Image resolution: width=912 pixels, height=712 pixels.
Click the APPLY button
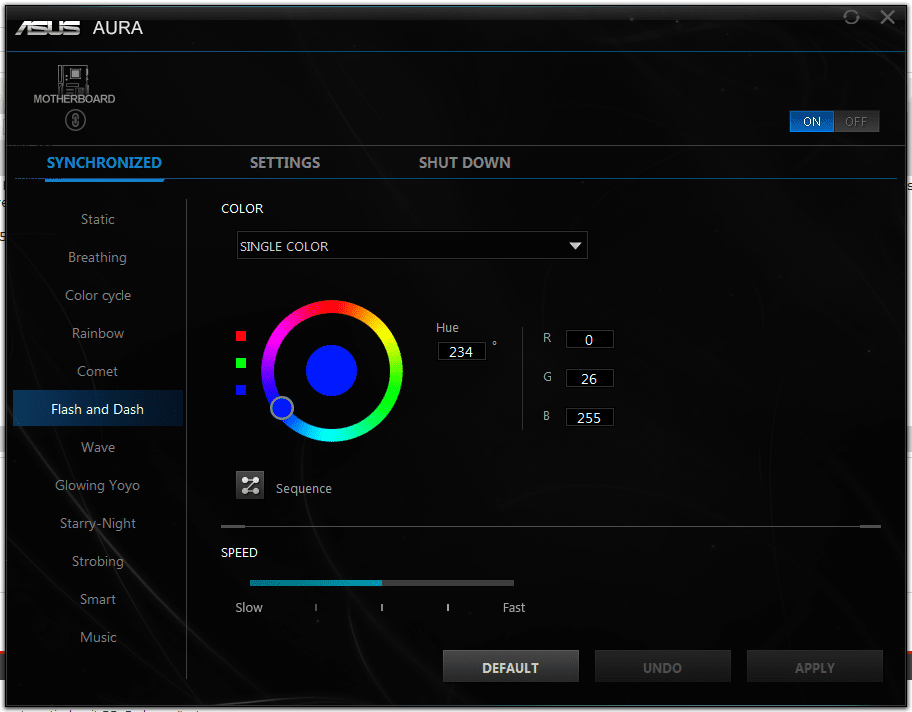tap(815, 667)
